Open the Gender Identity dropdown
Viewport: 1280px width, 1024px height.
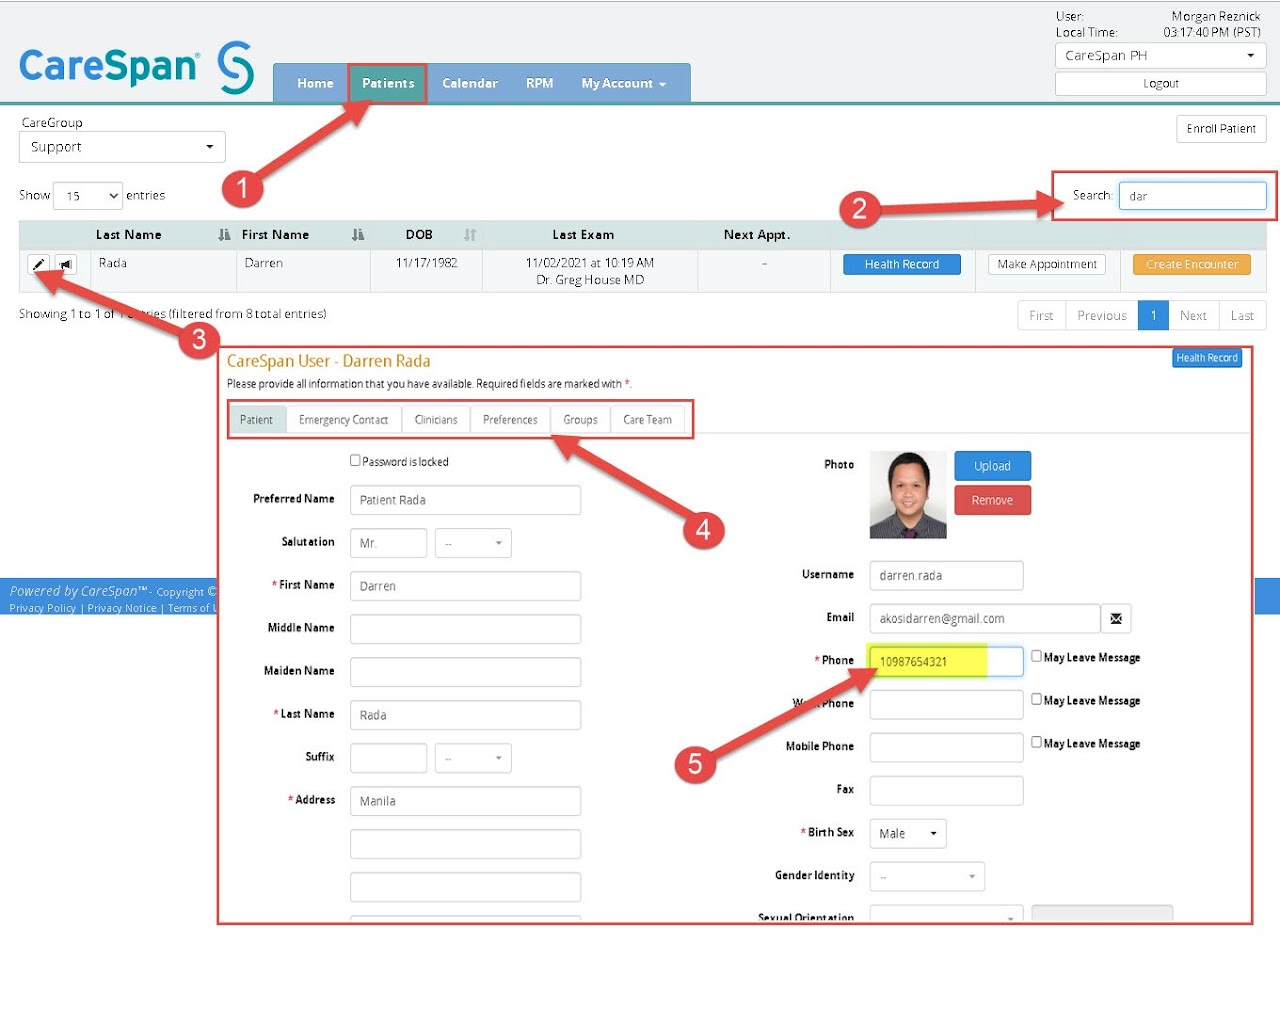(x=927, y=877)
